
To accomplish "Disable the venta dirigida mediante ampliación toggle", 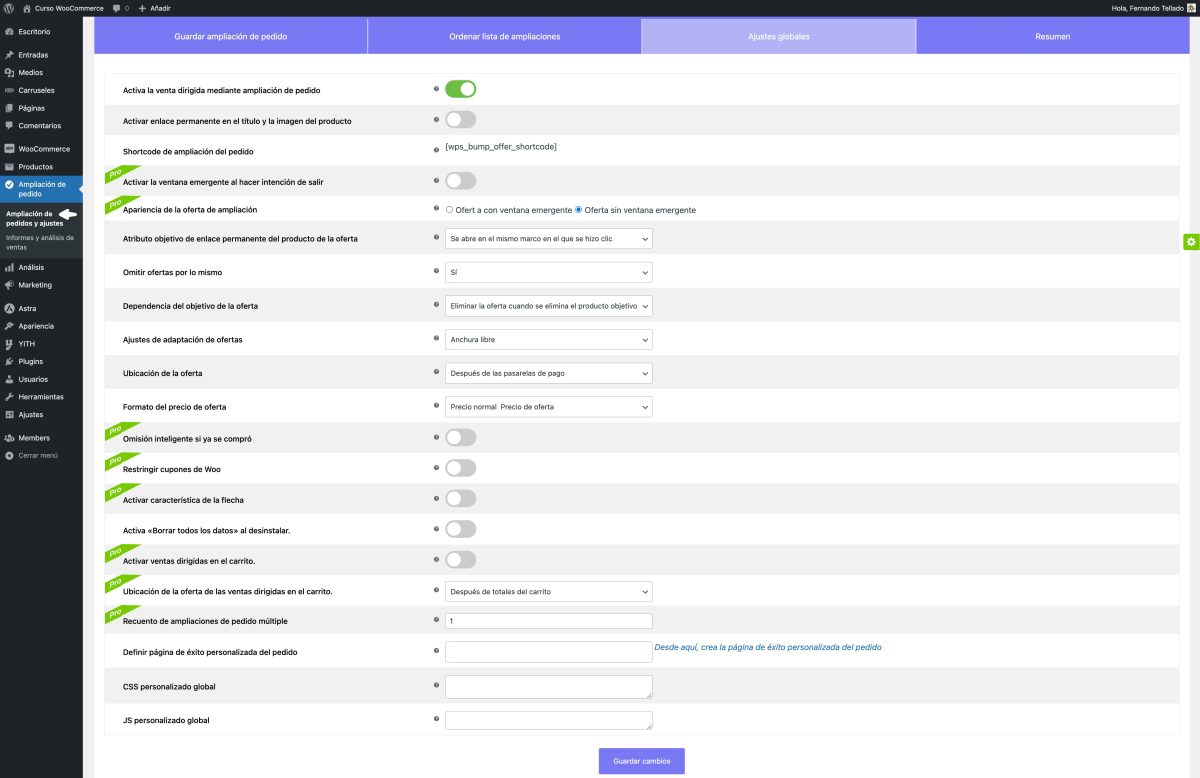I will [460, 89].
